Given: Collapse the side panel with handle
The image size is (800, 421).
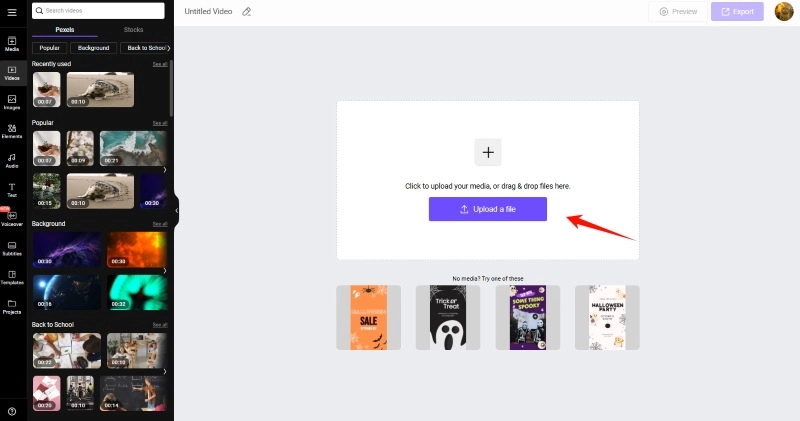Looking at the screenshot, I should [177, 210].
